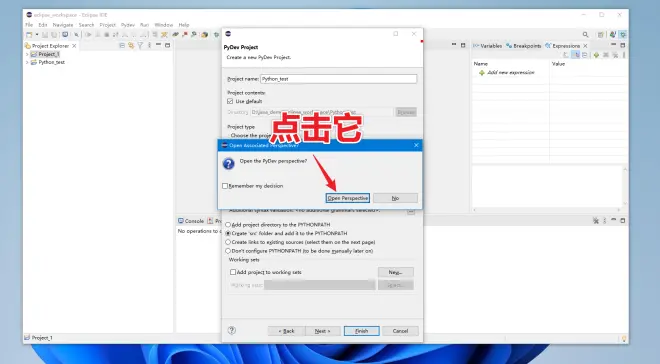Tick the Add project to working sets checkbox
The width and height of the screenshot is (660, 364).
tap(233, 272)
